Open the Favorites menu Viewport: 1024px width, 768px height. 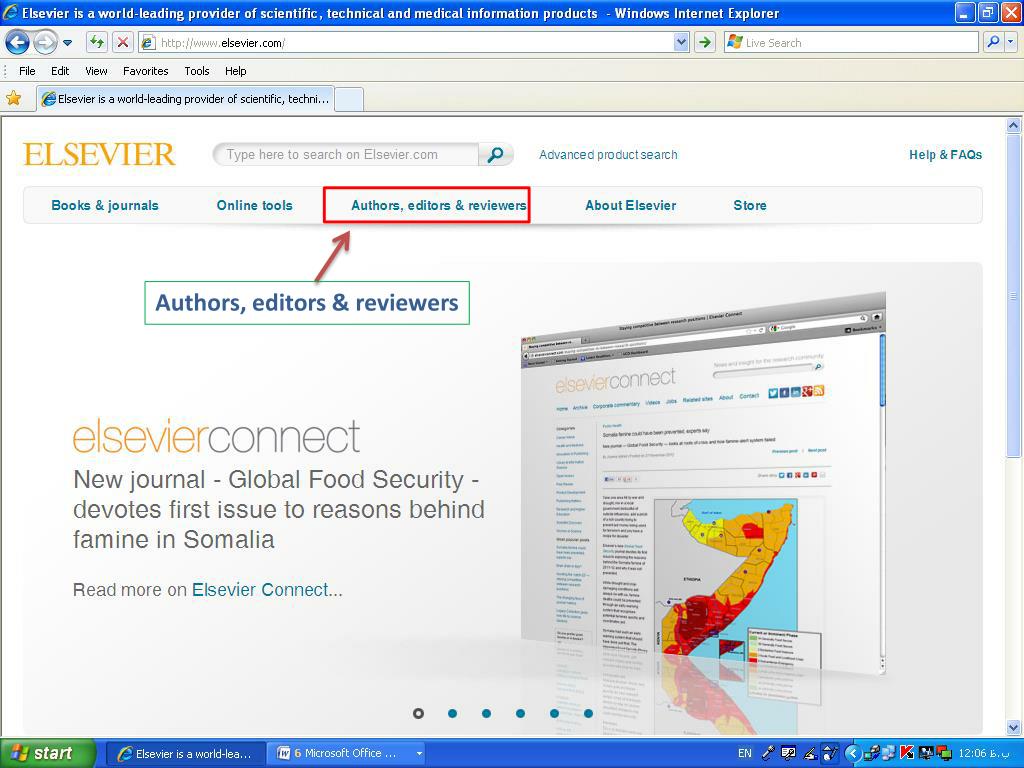146,71
